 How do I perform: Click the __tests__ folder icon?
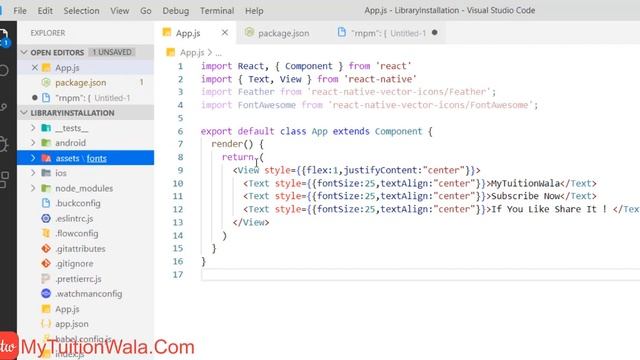pos(46,128)
